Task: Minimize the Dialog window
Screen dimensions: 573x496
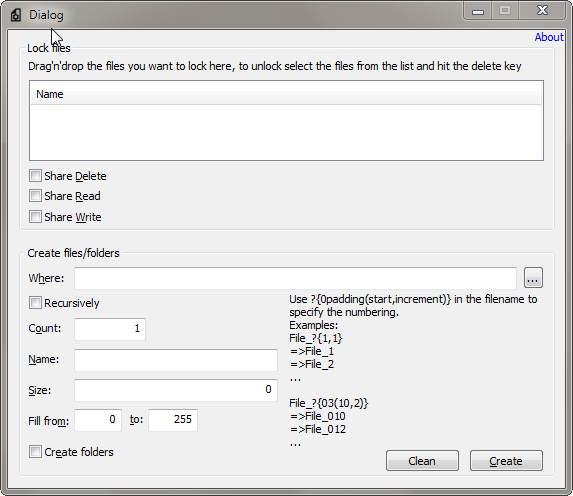Action: click(478, 11)
